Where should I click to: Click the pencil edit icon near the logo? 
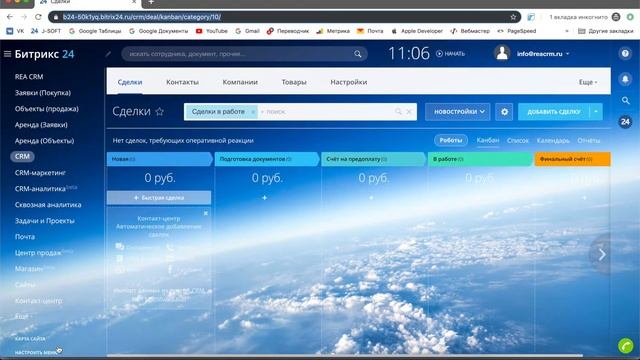[108, 54]
